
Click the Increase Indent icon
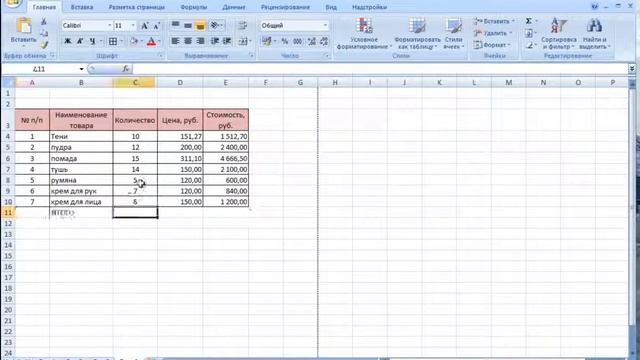click(x=227, y=41)
